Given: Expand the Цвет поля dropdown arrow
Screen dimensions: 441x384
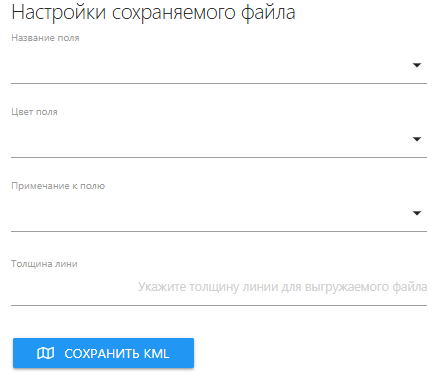Looking at the screenshot, I should [417, 139].
